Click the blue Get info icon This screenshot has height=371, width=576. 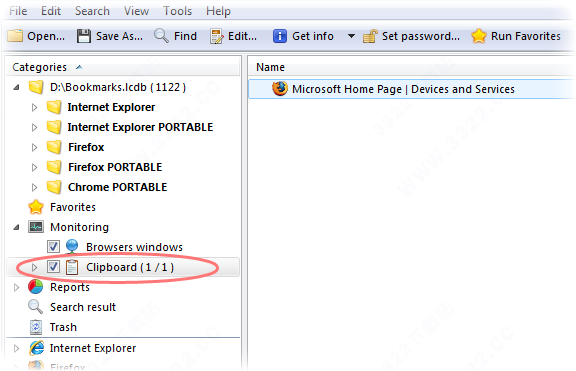click(280, 36)
